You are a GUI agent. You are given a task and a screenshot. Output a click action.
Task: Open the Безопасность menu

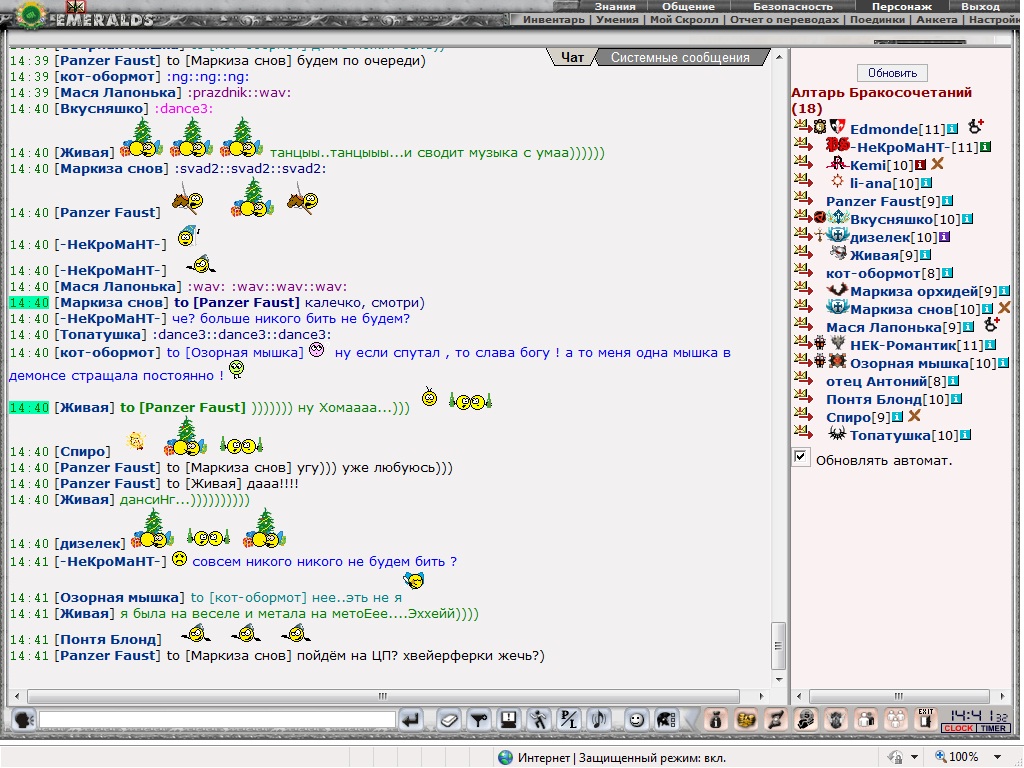[793, 6]
